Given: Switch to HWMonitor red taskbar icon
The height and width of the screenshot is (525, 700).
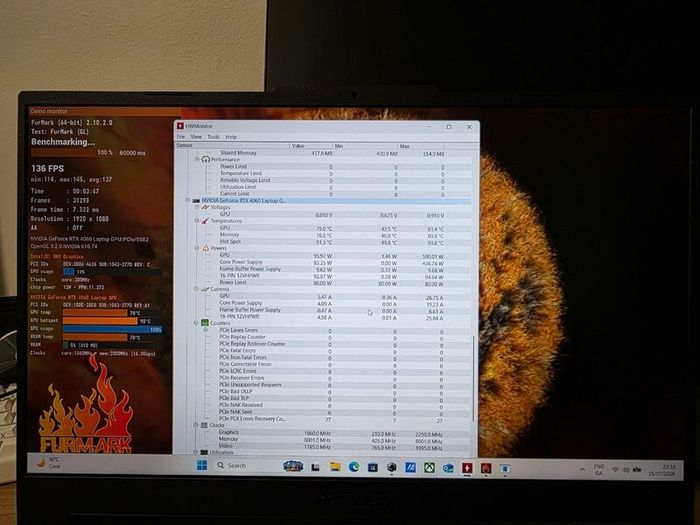Looking at the screenshot, I should [467, 468].
